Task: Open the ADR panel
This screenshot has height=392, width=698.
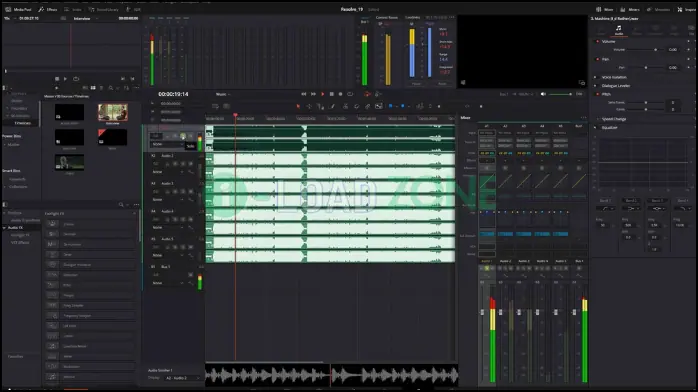Action: pyautogui.click(x=134, y=9)
